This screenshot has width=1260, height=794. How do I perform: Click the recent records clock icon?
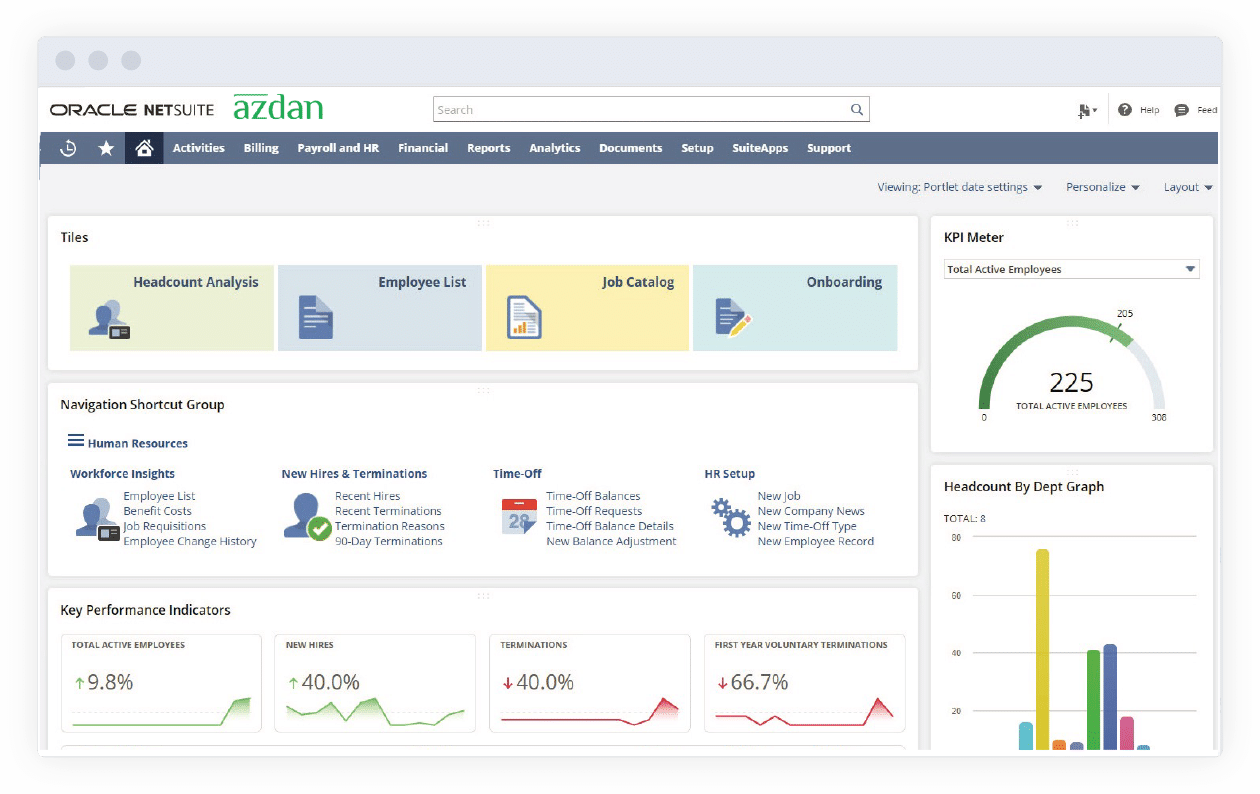tap(67, 147)
